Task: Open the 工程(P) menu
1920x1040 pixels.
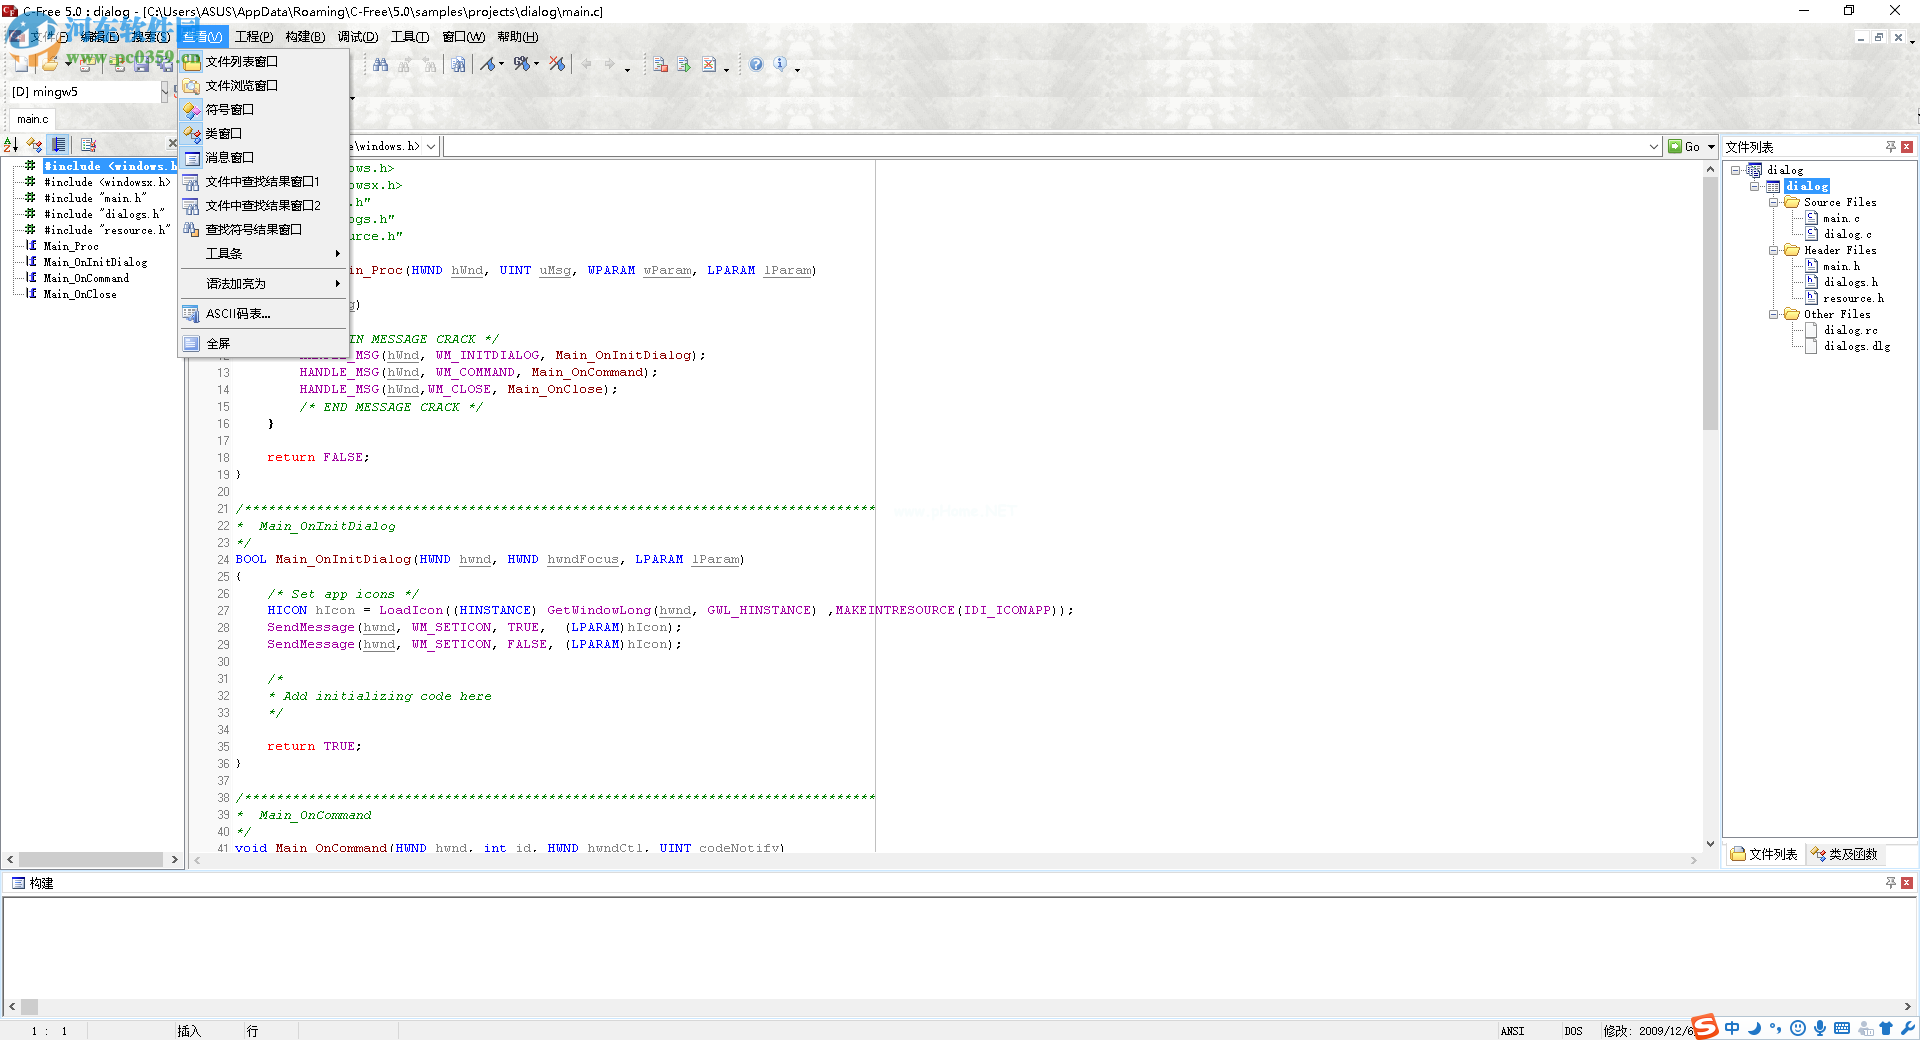Action: click(x=254, y=37)
